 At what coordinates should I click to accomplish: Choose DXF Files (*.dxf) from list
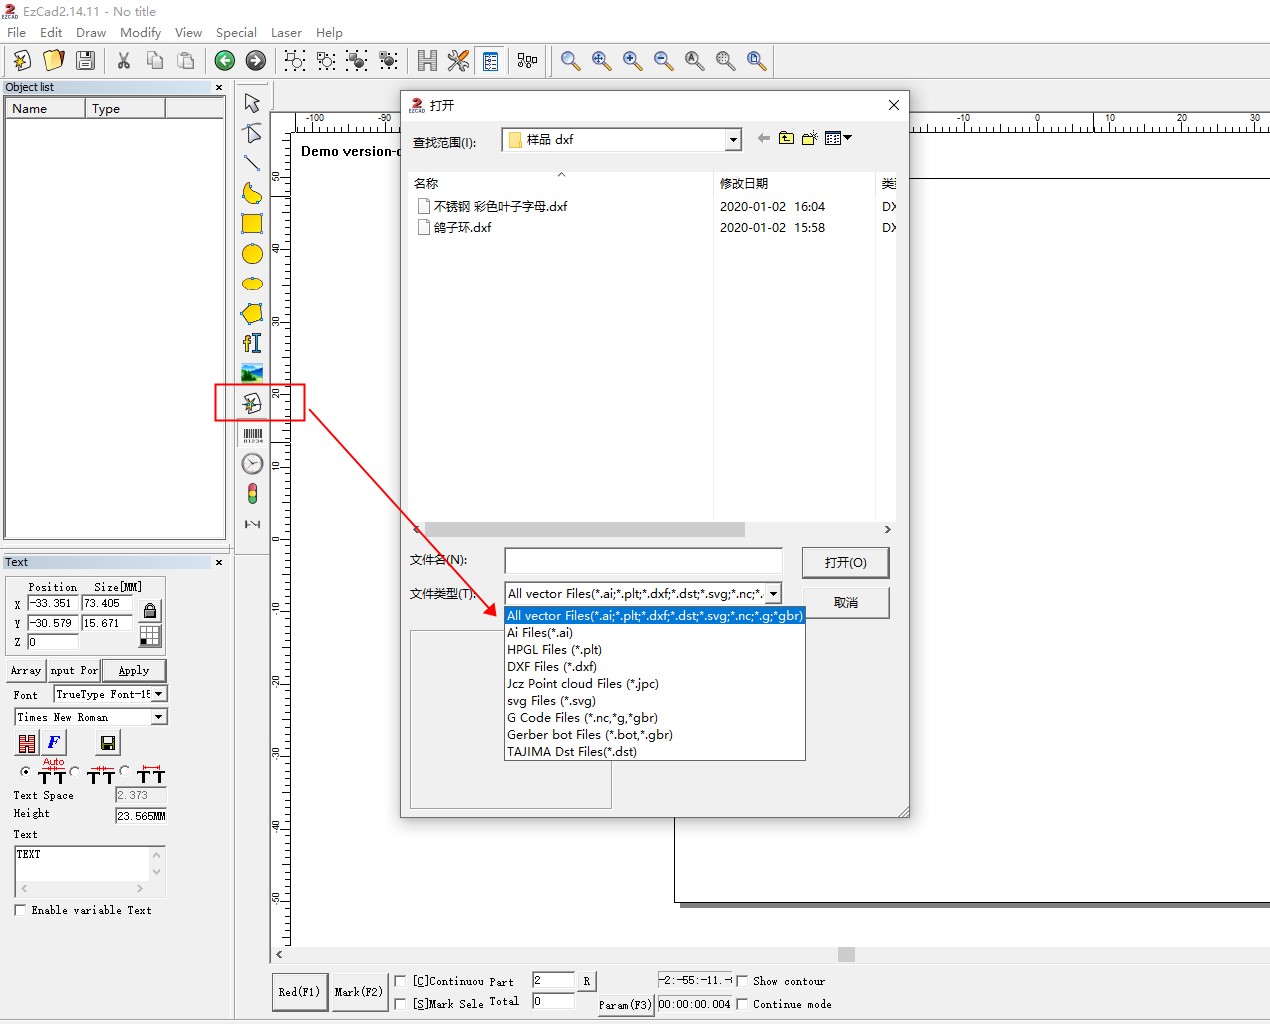pyautogui.click(x=552, y=667)
